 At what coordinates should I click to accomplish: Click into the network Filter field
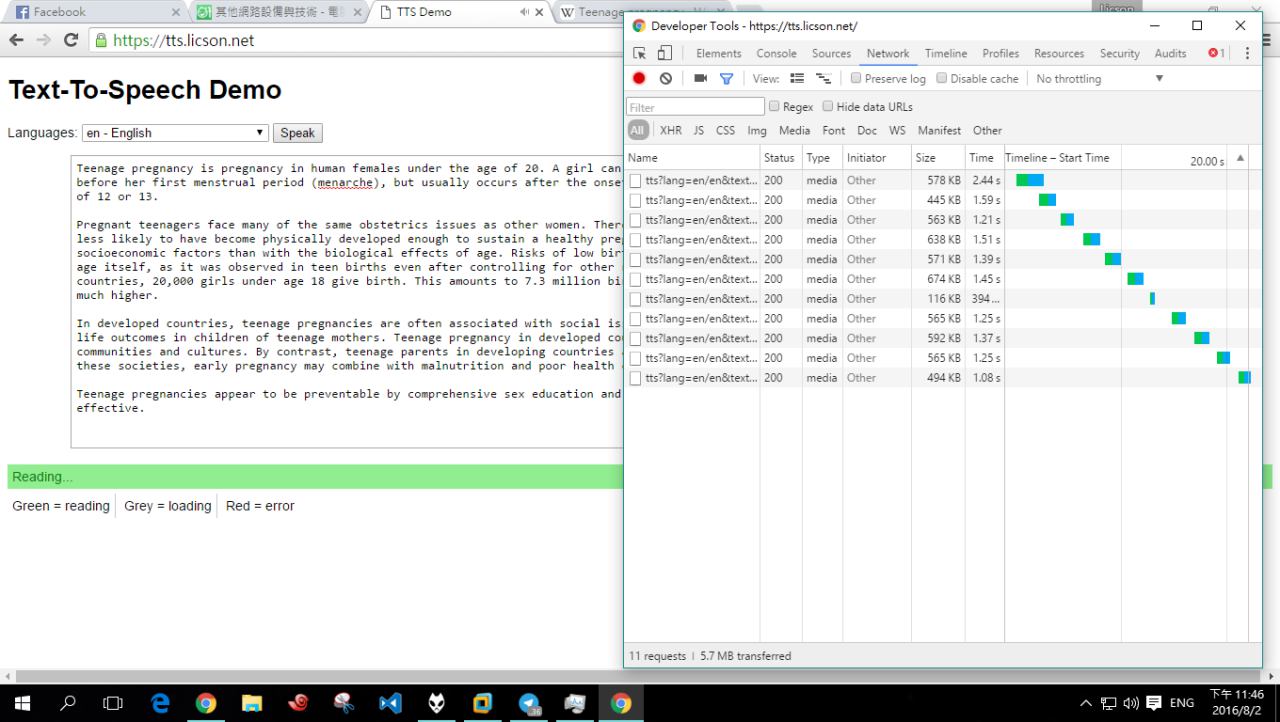(x=695, y=107)
